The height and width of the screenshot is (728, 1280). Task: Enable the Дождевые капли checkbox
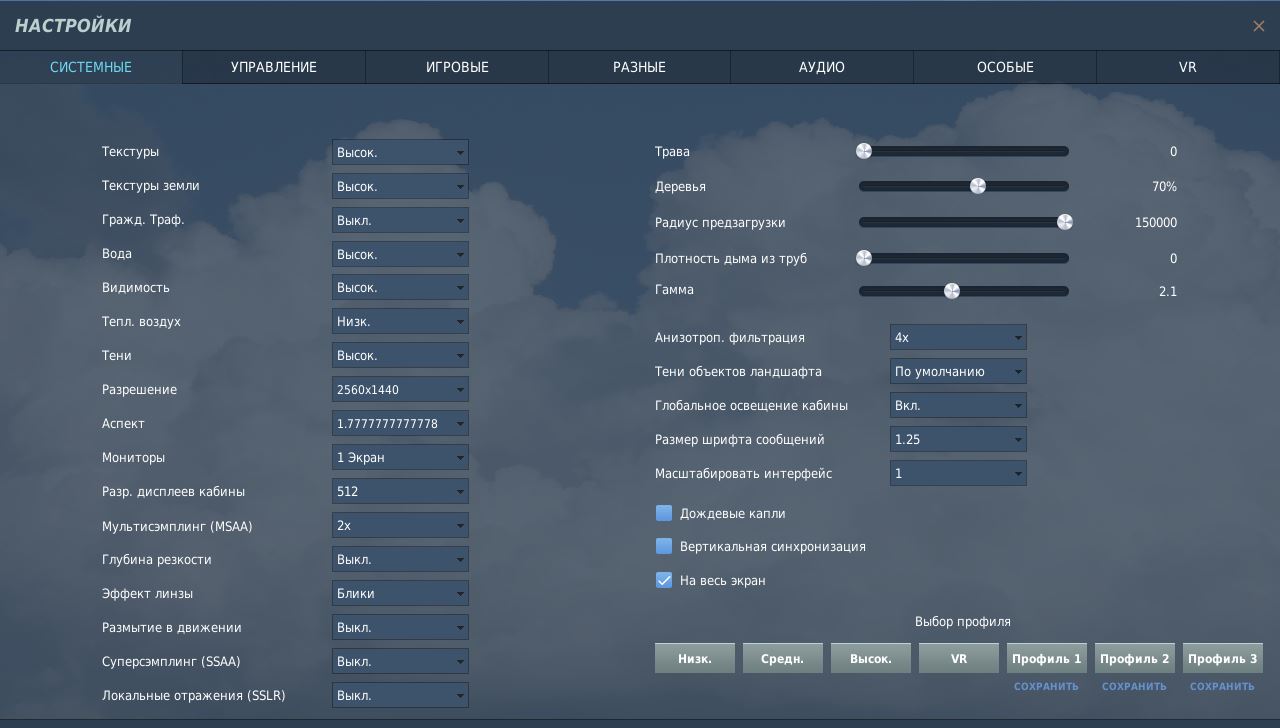point(664,513)
